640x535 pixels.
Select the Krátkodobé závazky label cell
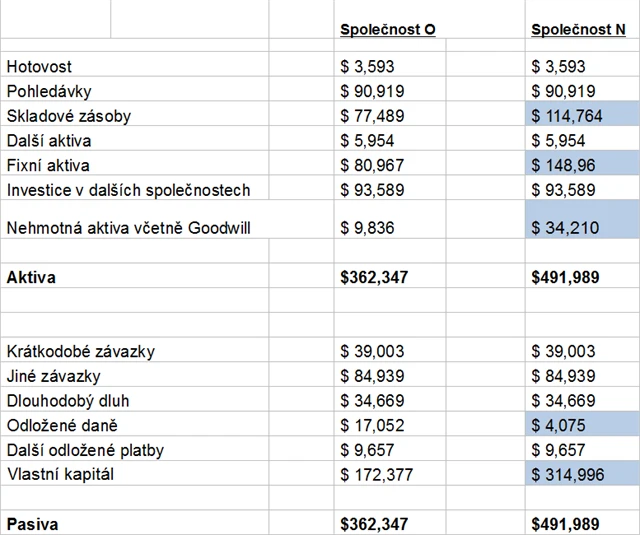tap(81, 351)
